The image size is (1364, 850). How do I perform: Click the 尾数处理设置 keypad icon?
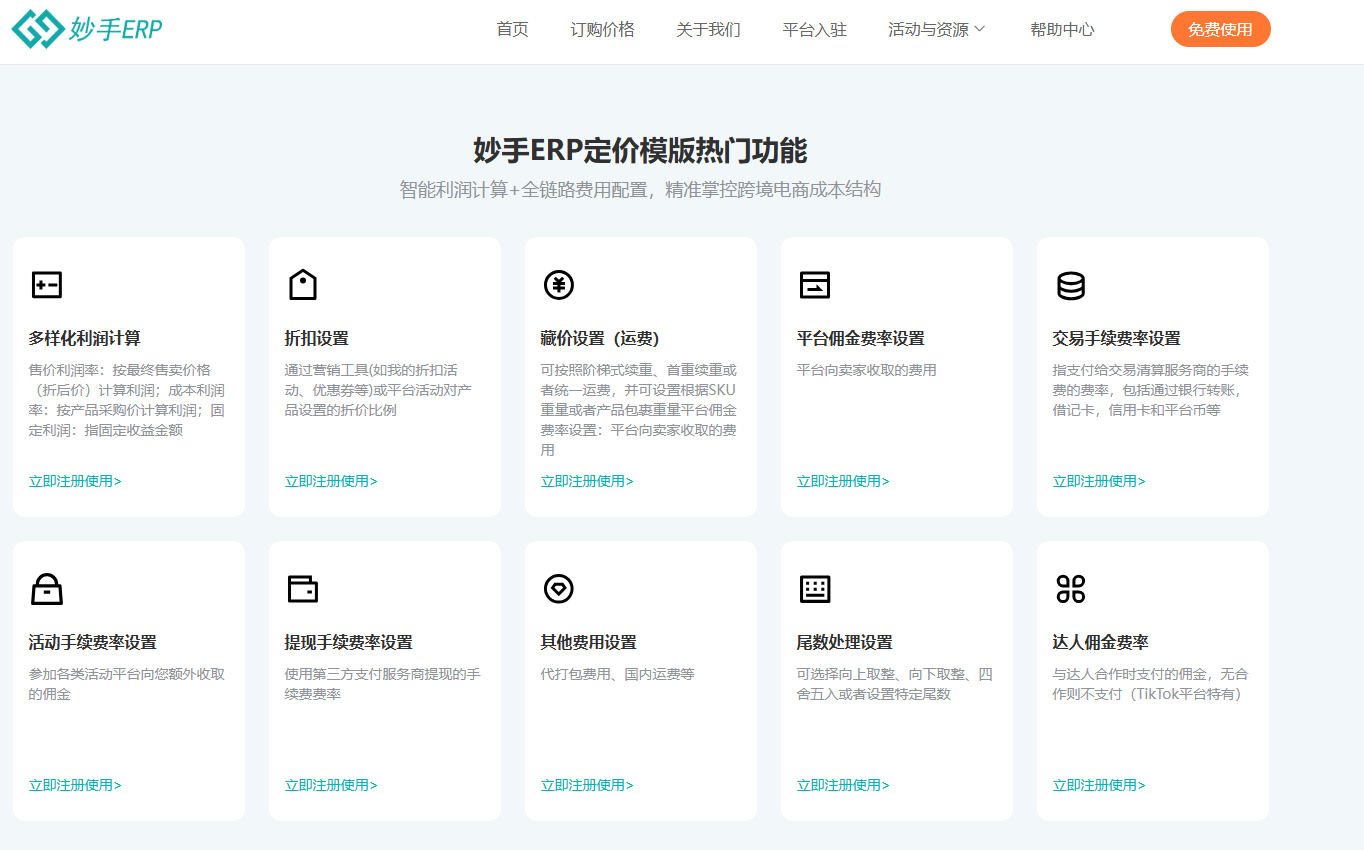(815, 589)
